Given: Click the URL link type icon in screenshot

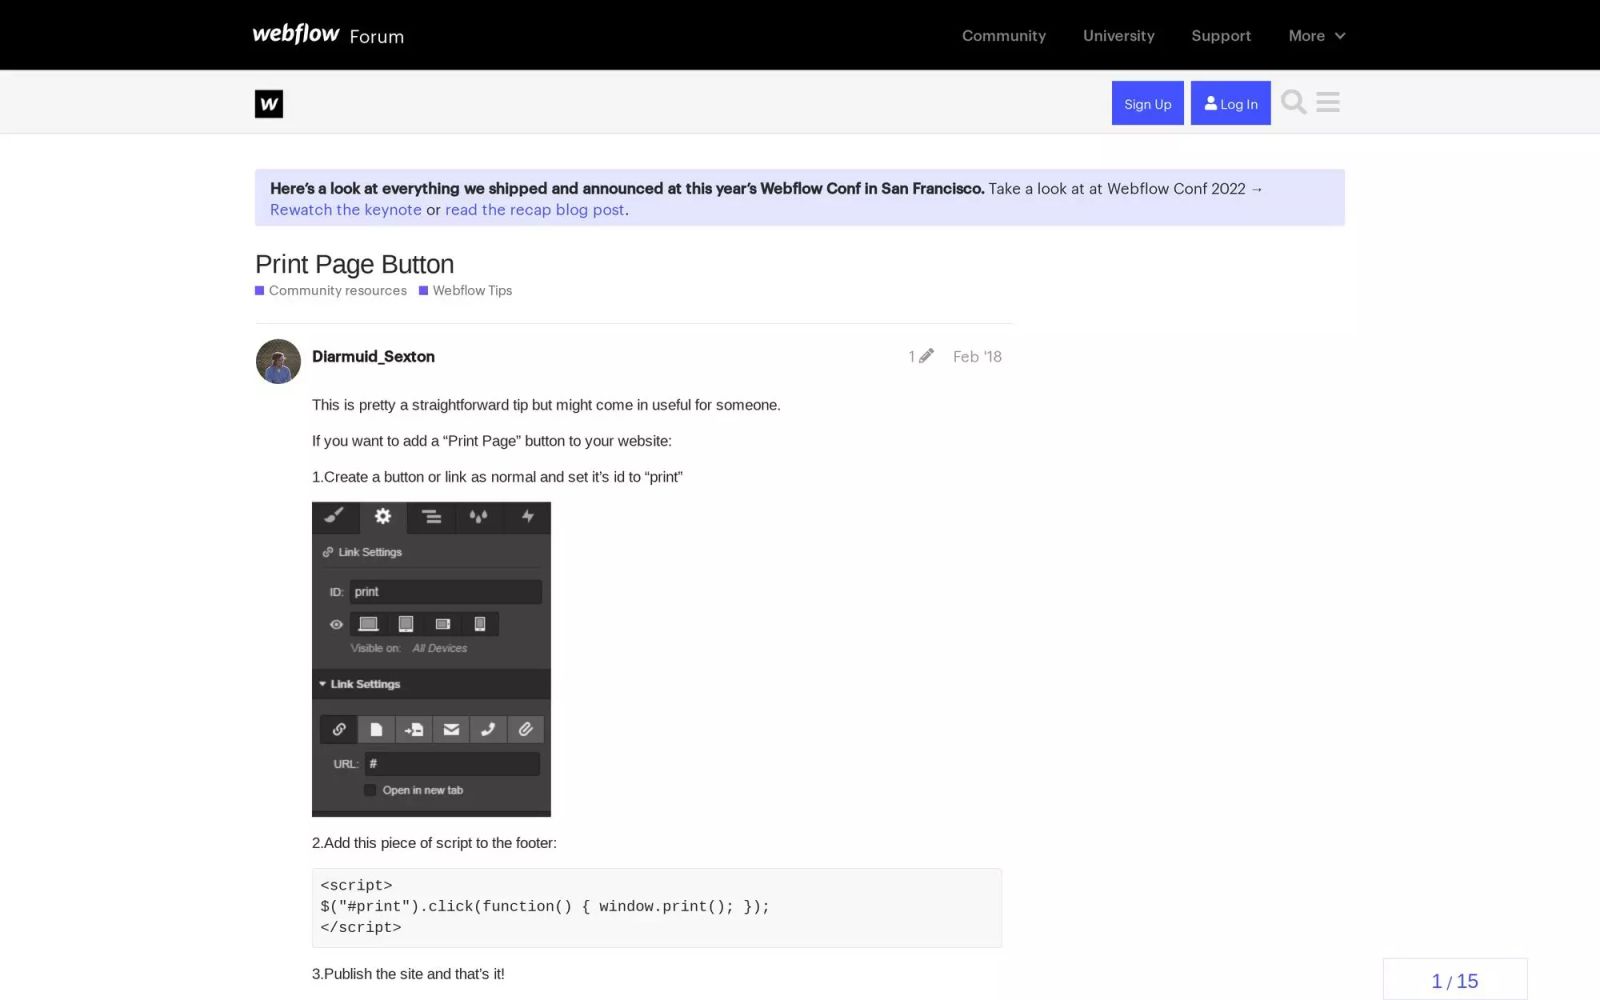Looking at the screenshot, I should pos(339,729).
